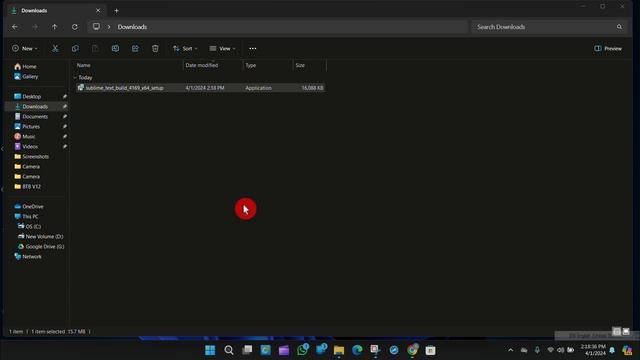This screenshot has width=640, height=360.
Task: Select the Downloads tab
Action: (x=56, y=11)
